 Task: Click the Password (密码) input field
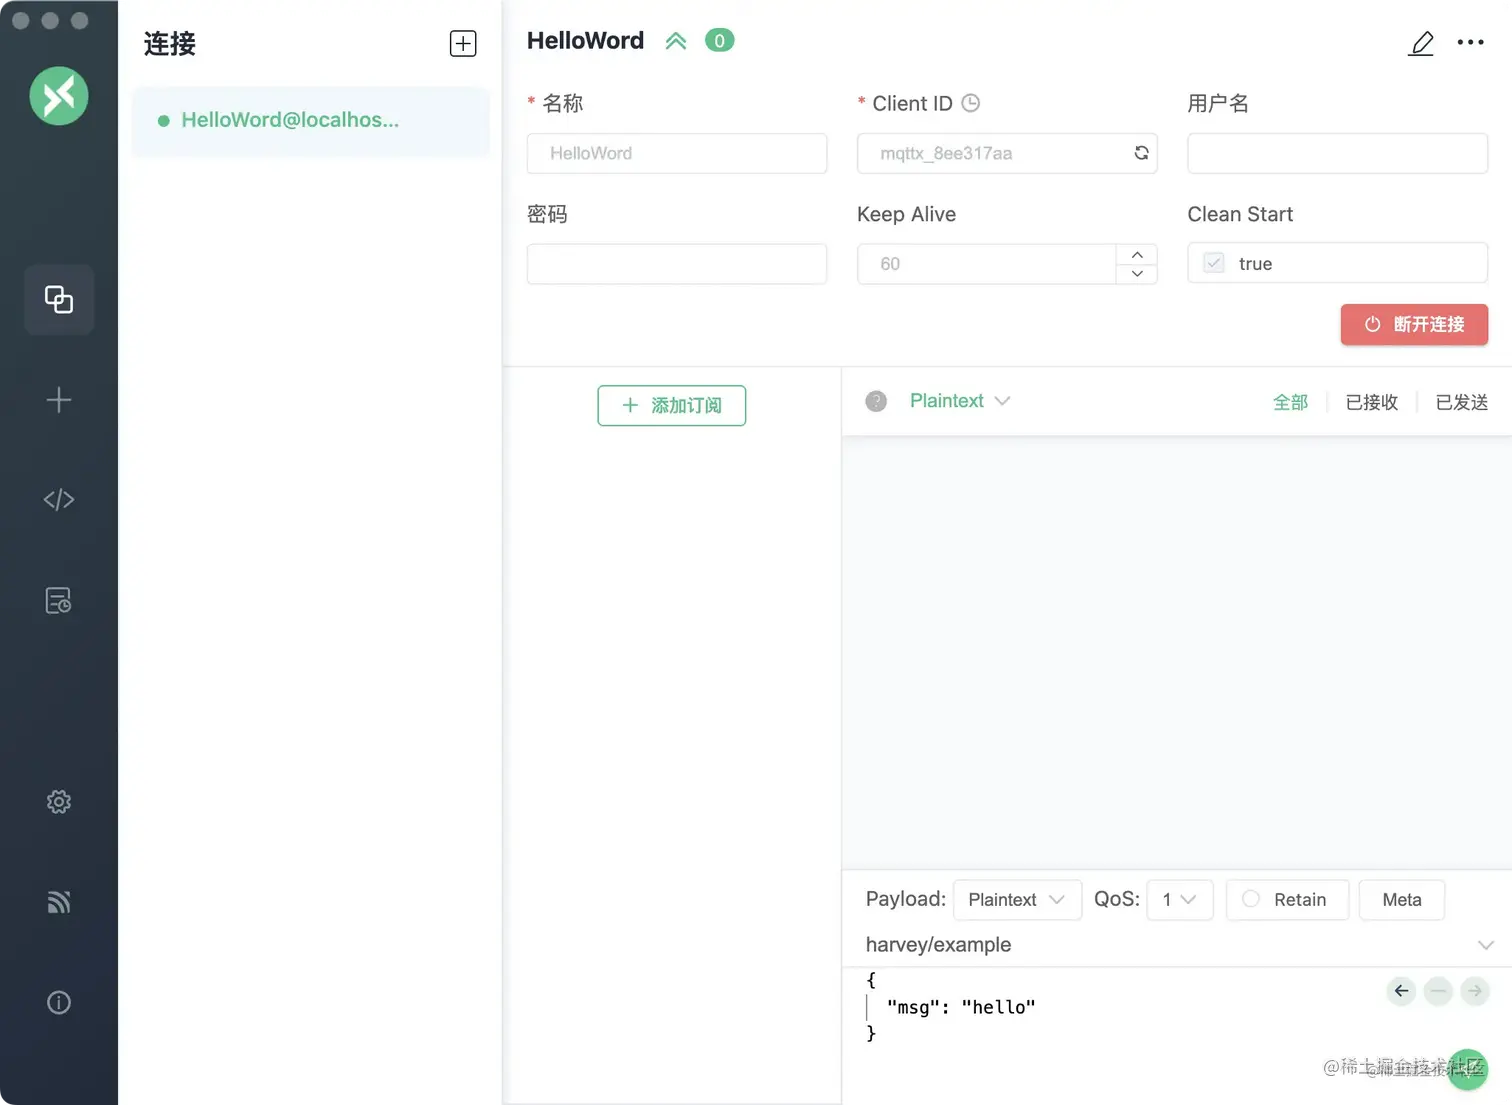677,264
